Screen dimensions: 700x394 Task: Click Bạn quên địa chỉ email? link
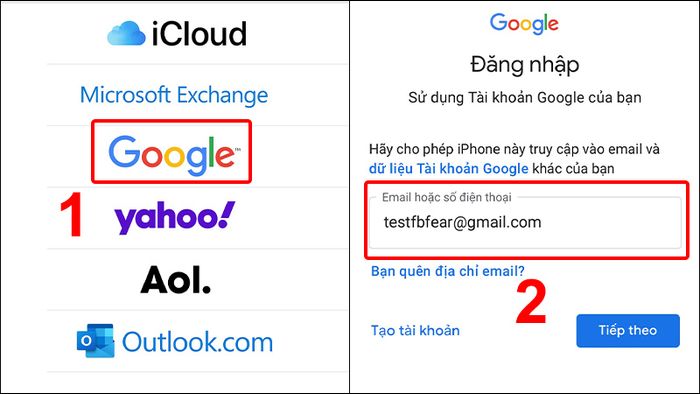point(448,271)
